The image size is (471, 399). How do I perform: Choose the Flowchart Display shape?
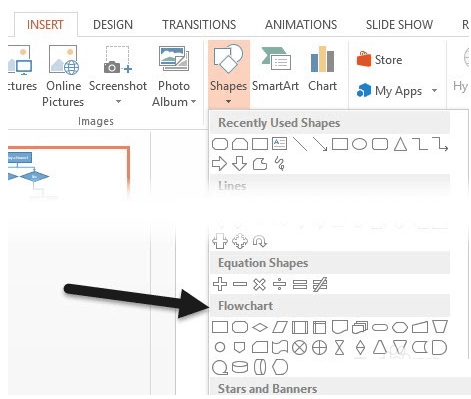280,367
